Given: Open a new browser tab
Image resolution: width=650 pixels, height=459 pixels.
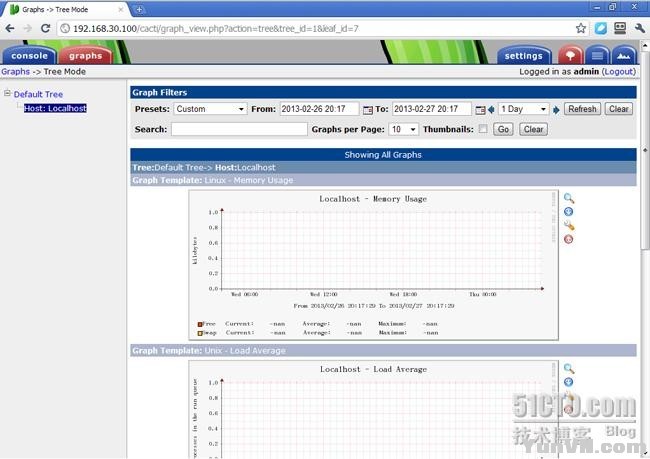Looking at the screenshot, I should pyautogui.click(x=139, y=9).
